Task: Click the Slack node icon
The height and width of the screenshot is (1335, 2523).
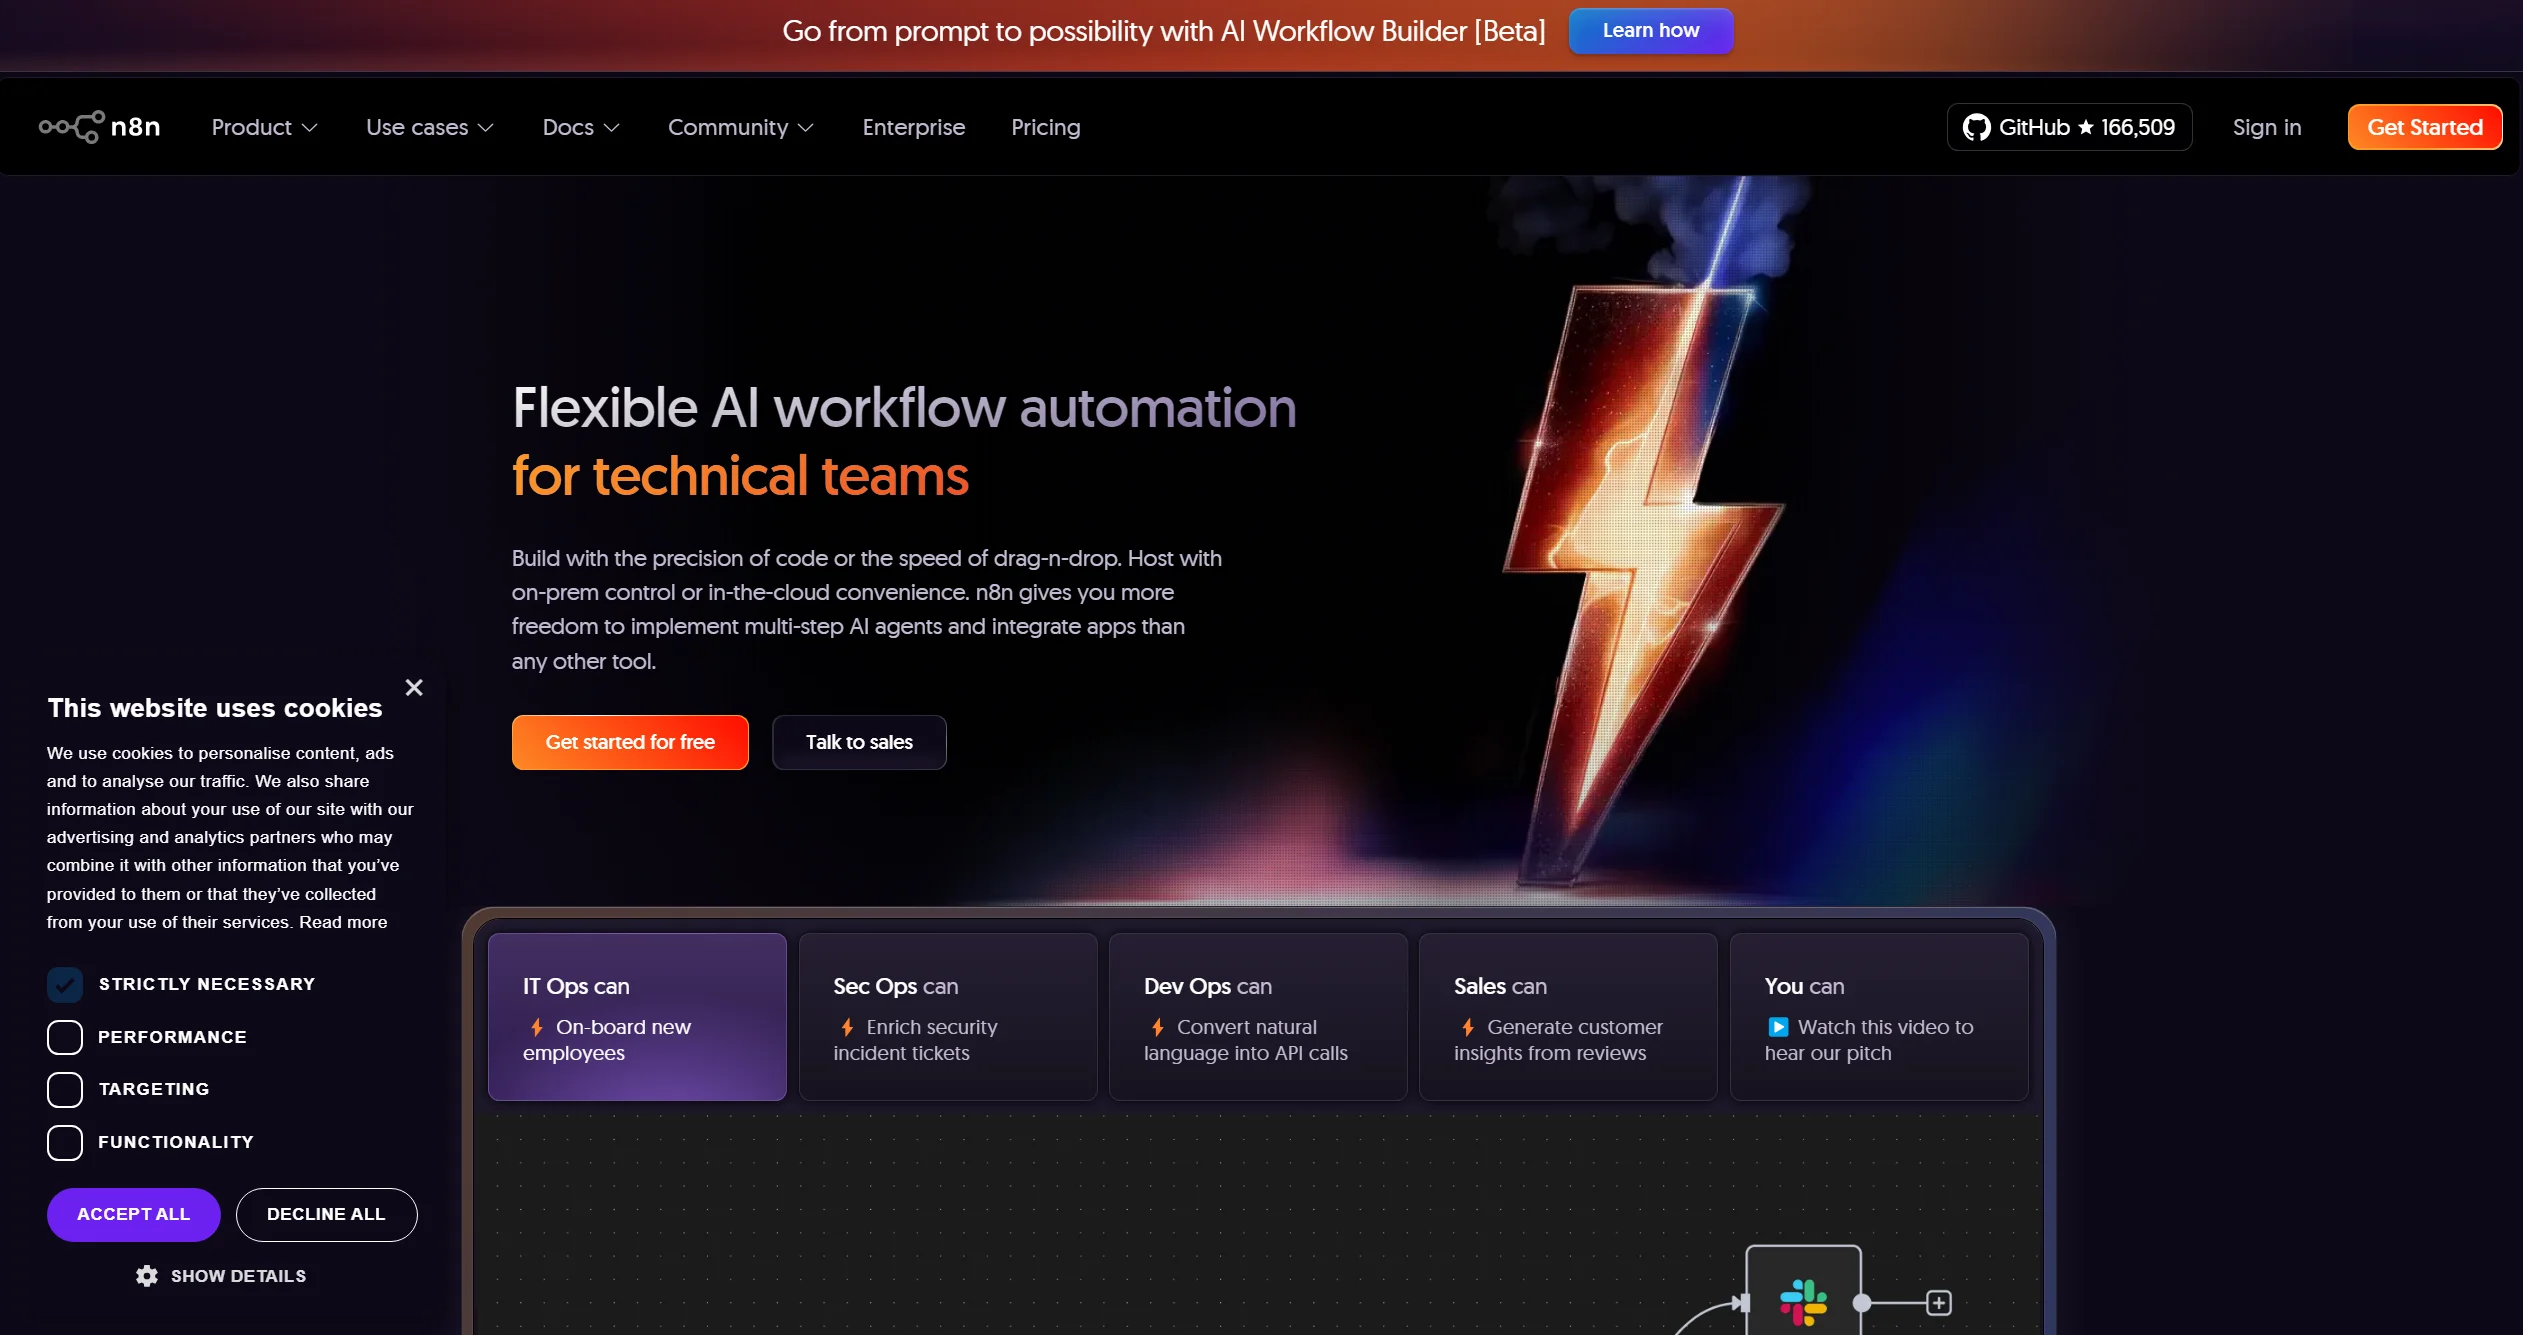Action: pyautogui.click(x=1803, y=1301)
